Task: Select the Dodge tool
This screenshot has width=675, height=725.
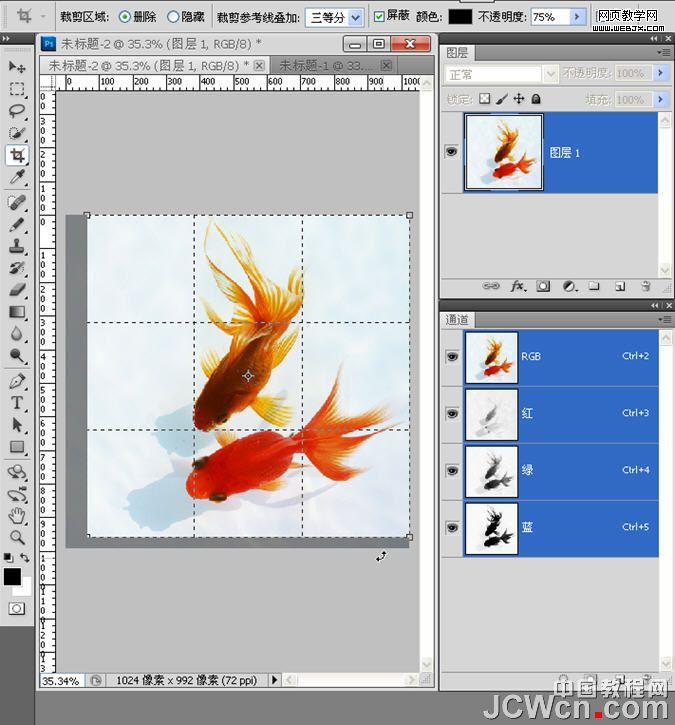Action: [17, 356]
